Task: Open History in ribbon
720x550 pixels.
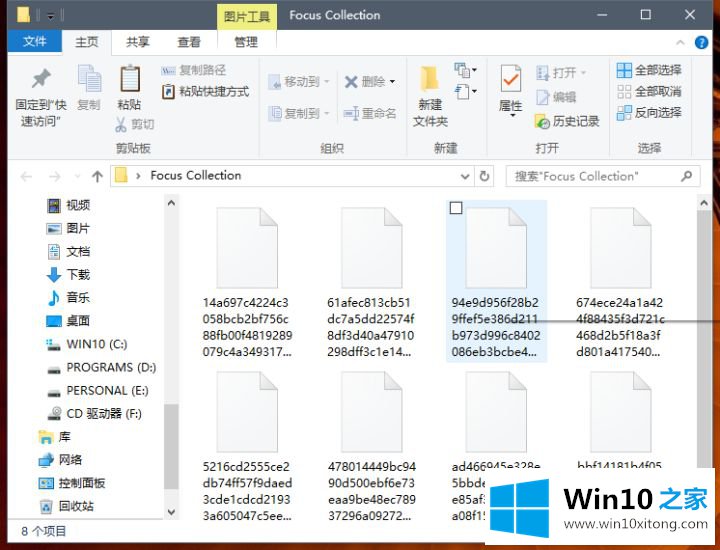Action: [568, 121]
